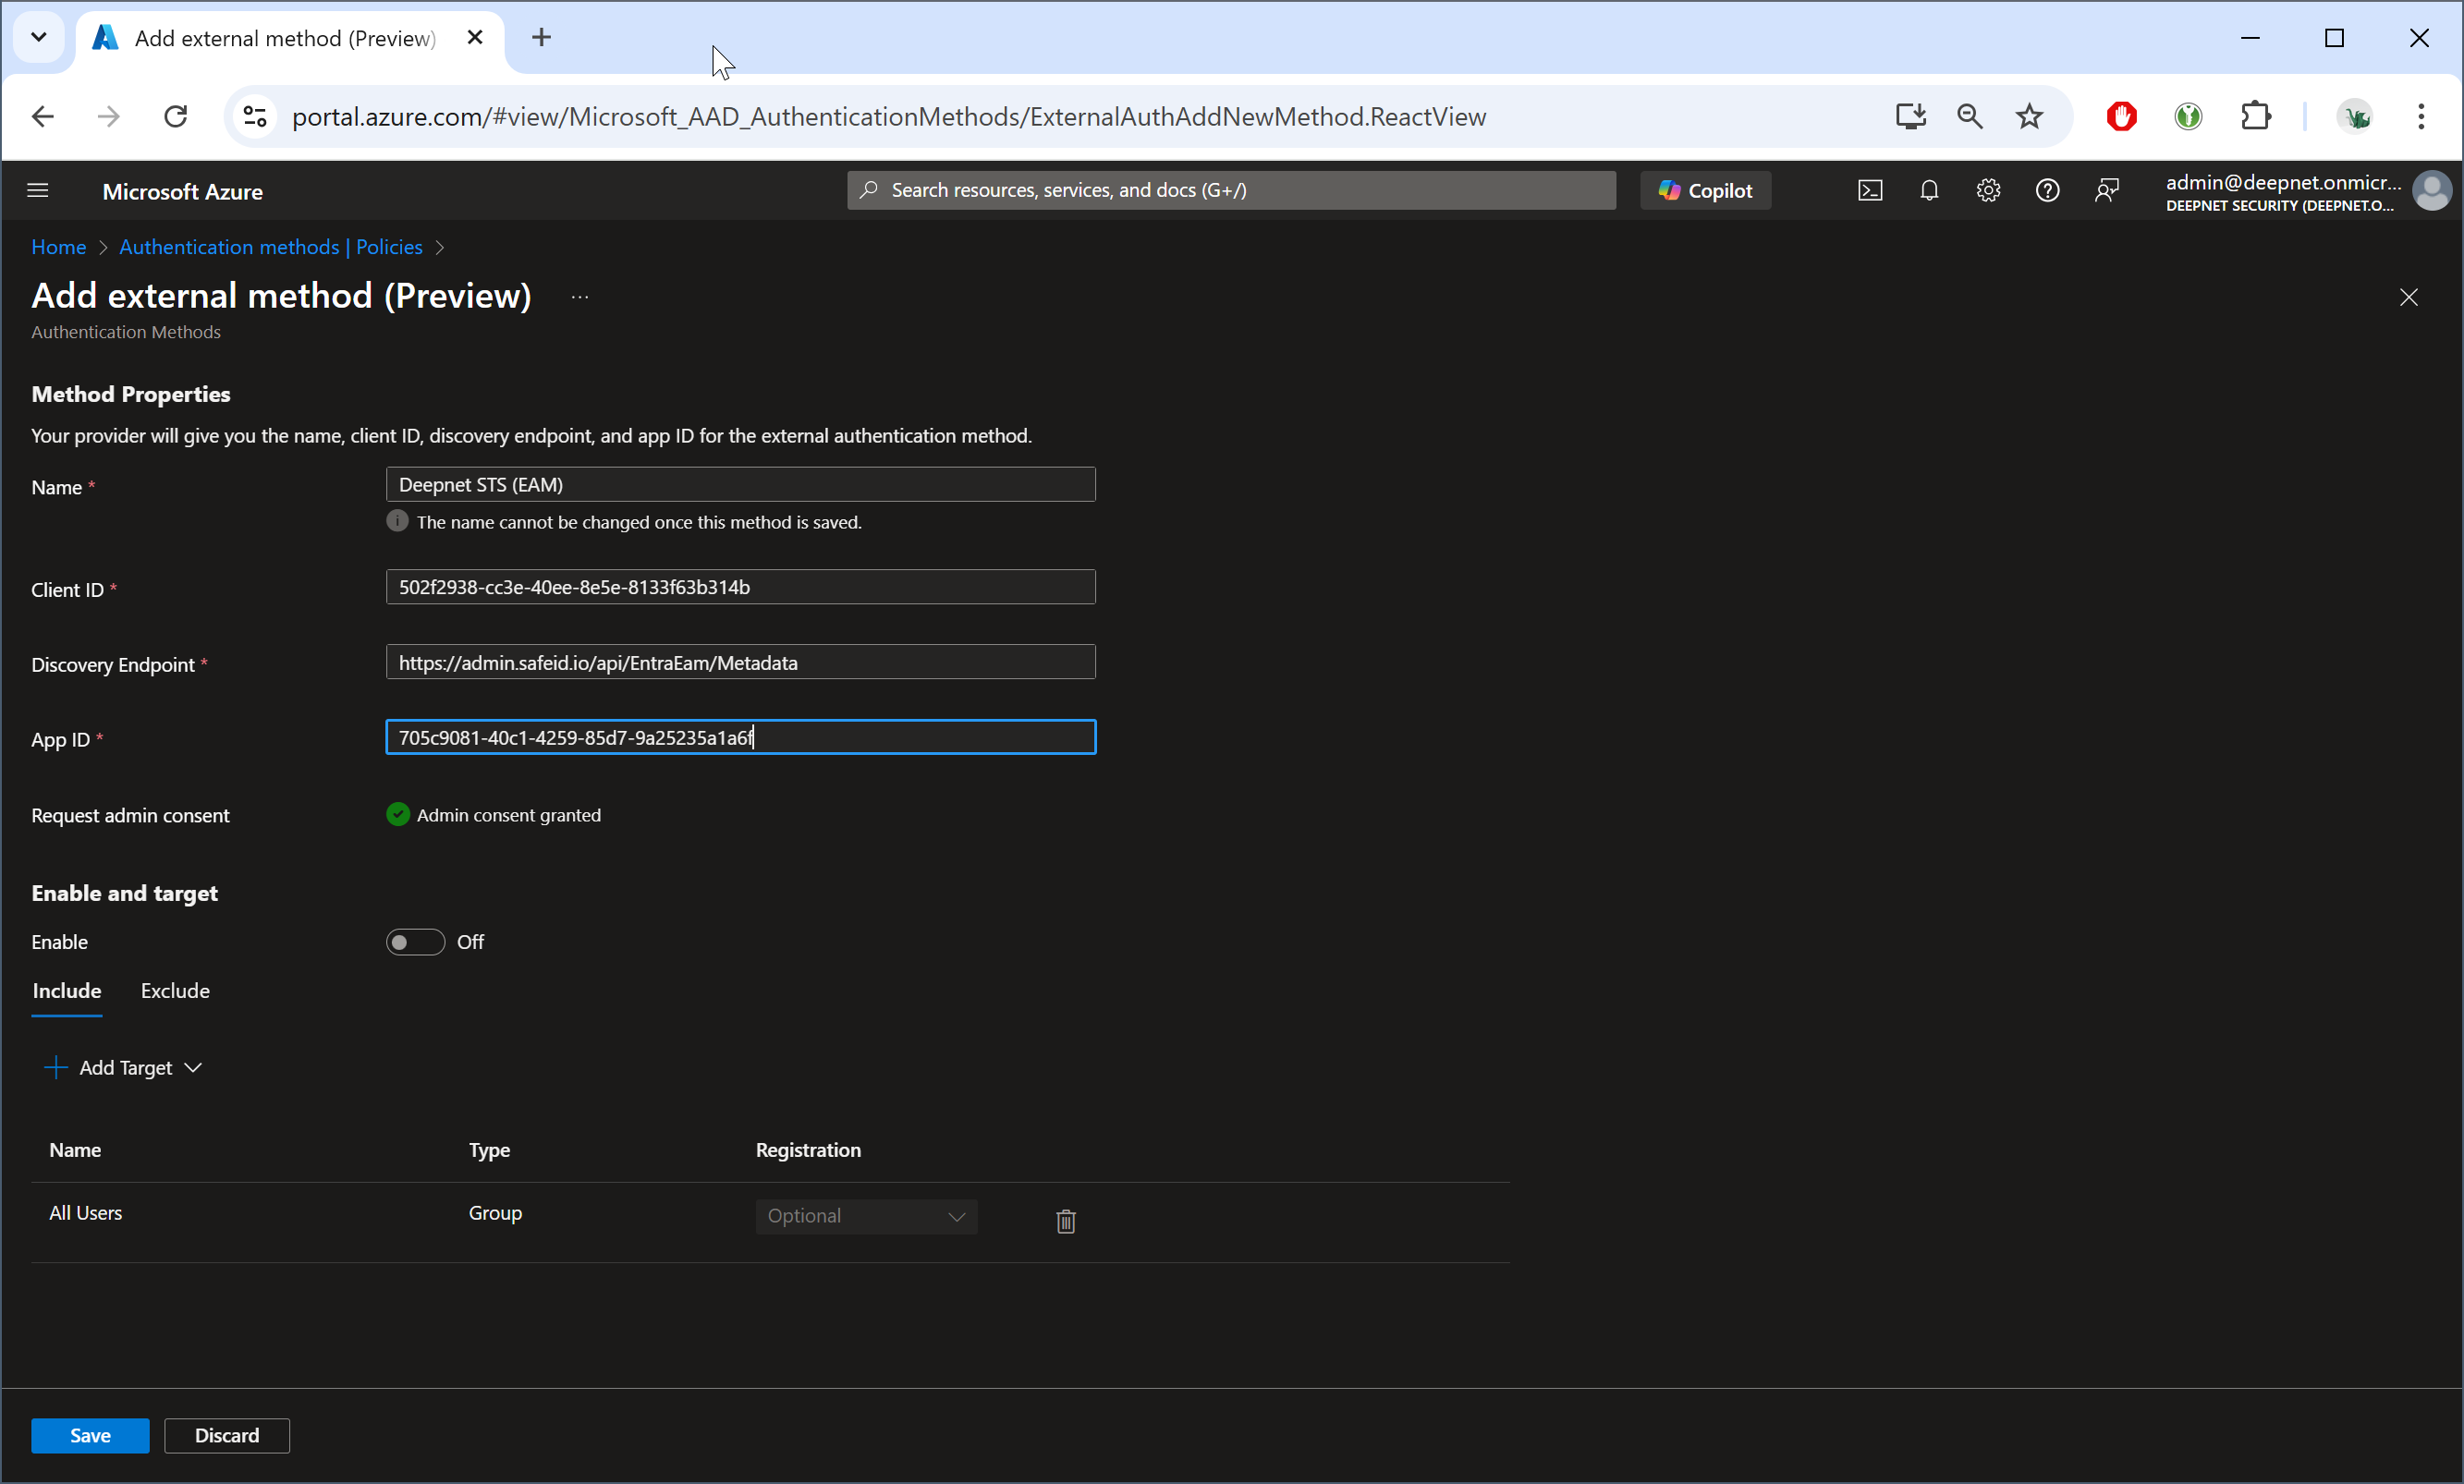2464x1484 pixels.
Task: Go to Authentication methods | Policies breadcrumb
Action: 271,247
